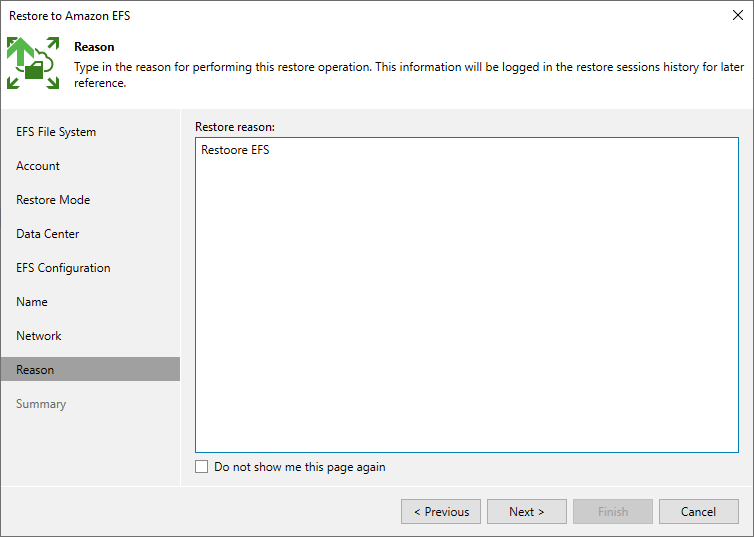Click the greyed-out Summary step
Viewport: 754px width, 537px height.
pos(41,404)
